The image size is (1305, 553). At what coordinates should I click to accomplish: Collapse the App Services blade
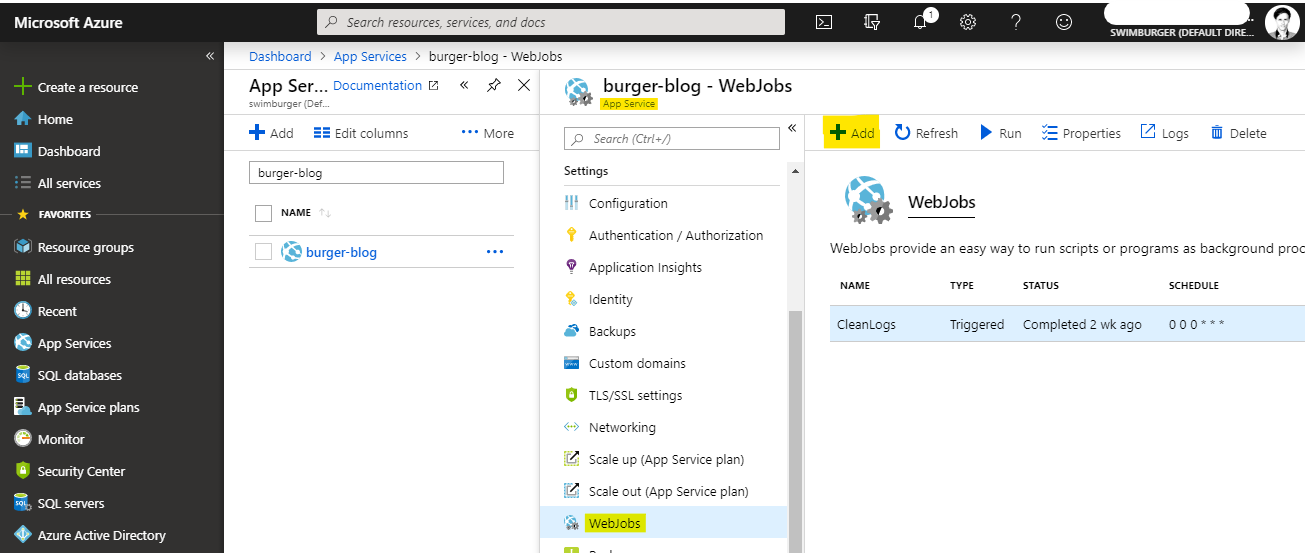(x=464, y=85)
